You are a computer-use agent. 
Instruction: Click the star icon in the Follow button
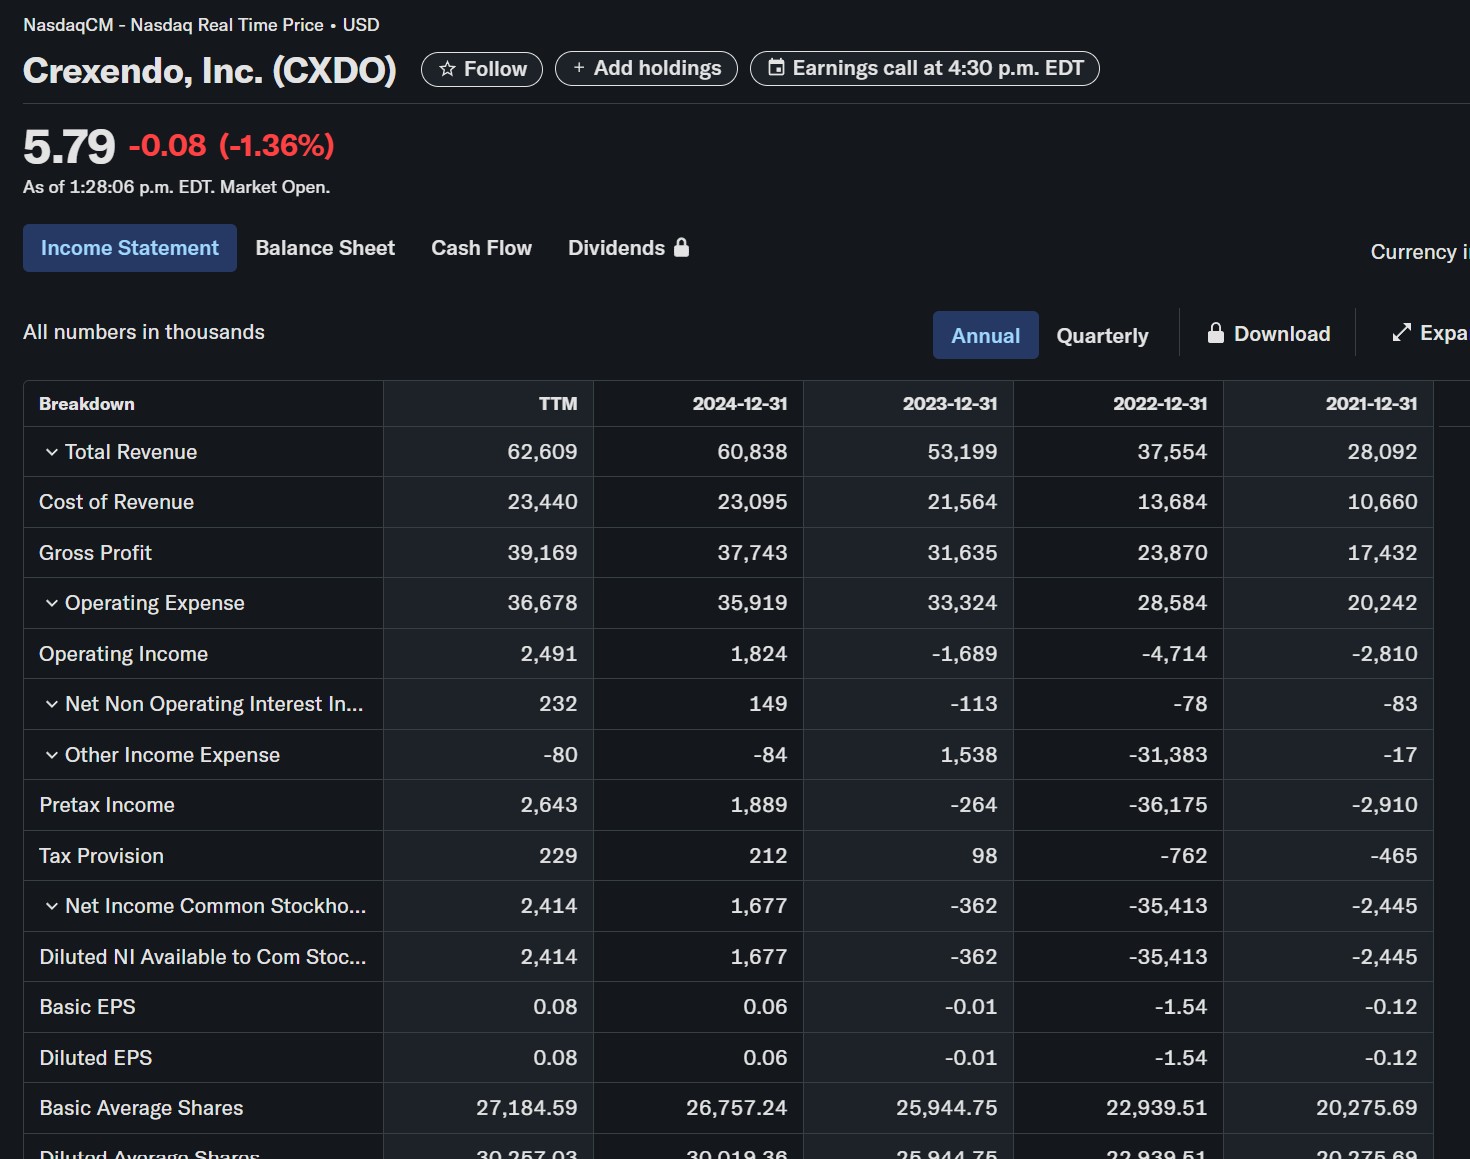(447, 69)
